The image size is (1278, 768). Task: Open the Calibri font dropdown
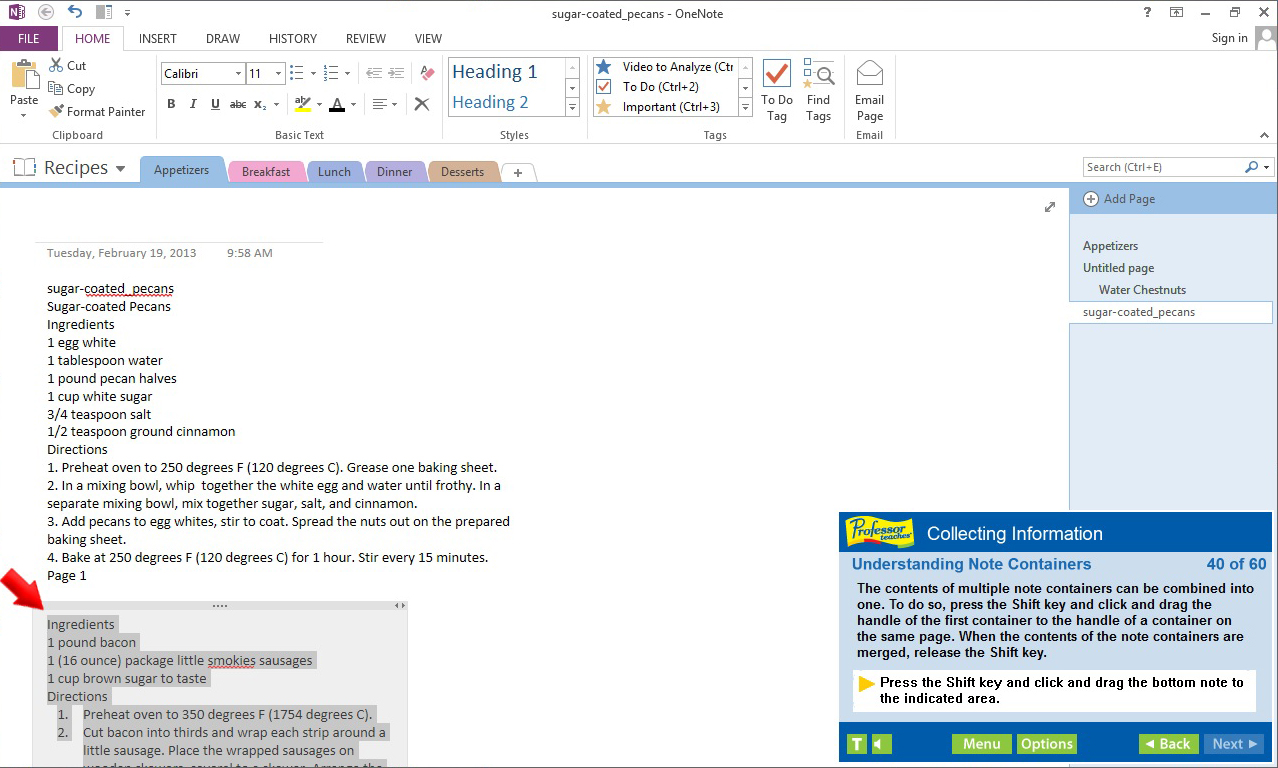point(237,73)
